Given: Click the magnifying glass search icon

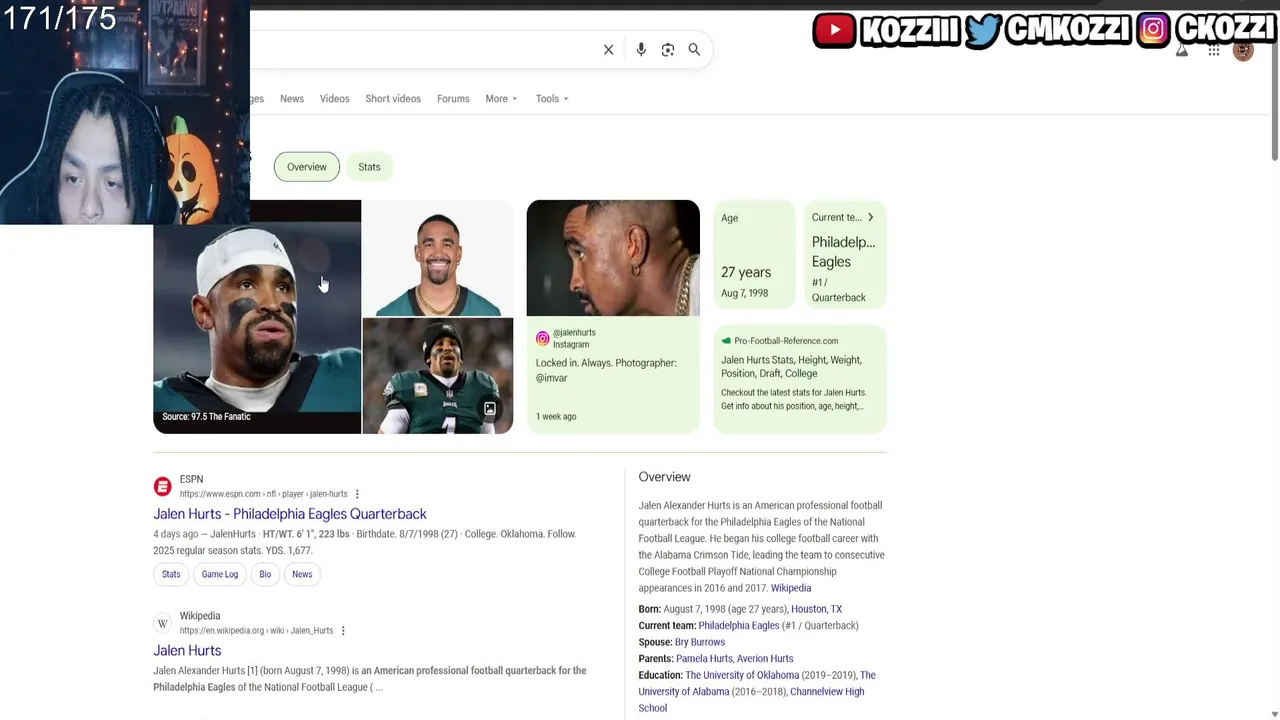Looking at the screenshot, I should [694, 50].
